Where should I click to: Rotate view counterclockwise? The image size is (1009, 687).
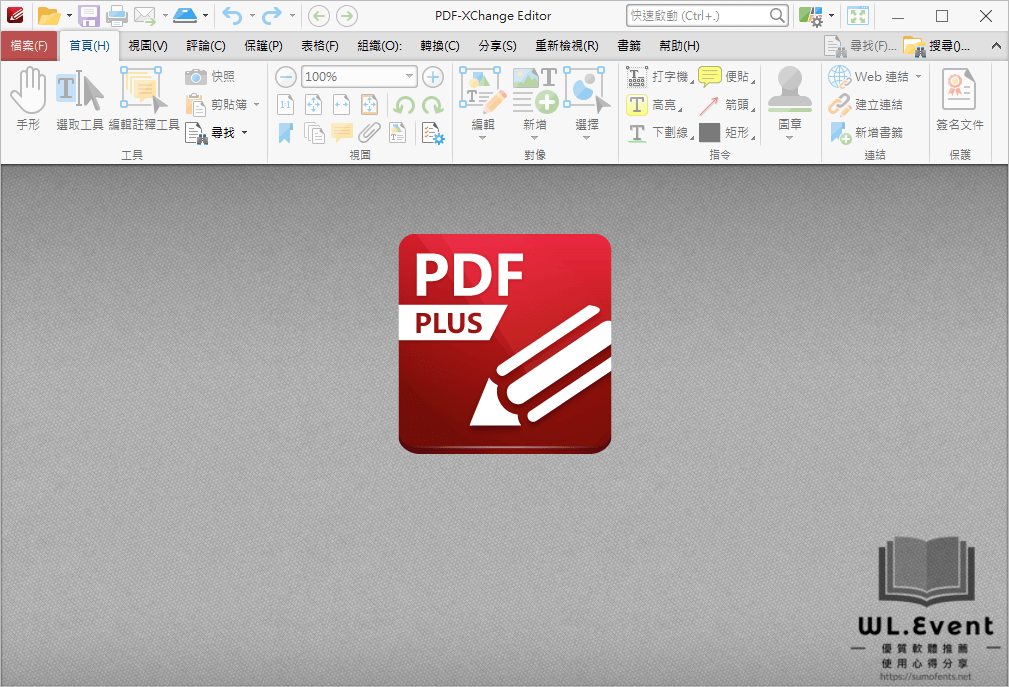coord(404,105)
